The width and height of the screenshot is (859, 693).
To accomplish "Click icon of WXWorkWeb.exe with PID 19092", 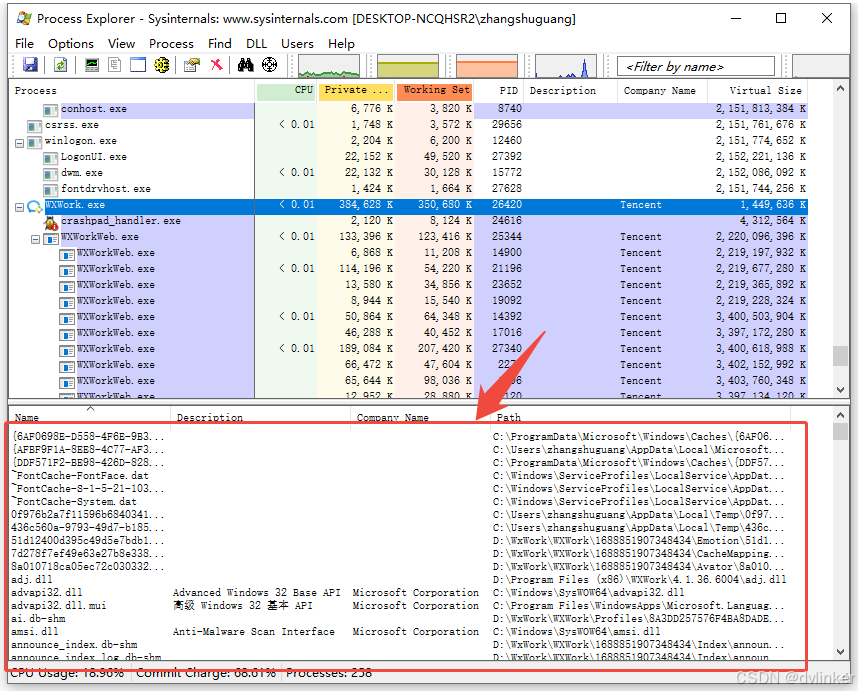I will click(67, 302).
